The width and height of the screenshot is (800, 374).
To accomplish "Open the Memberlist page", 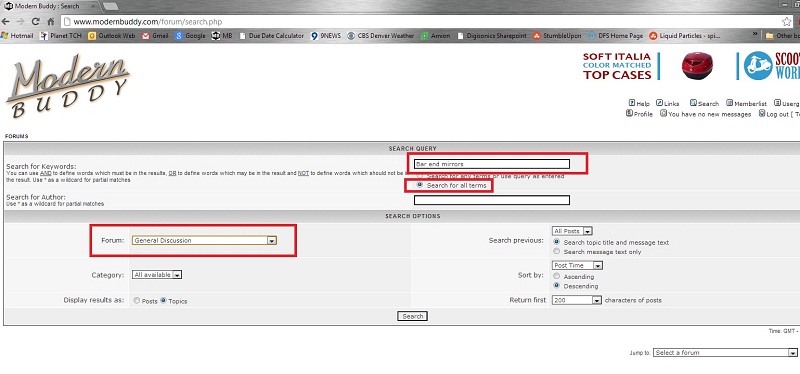I will click(x=746, y=103).
